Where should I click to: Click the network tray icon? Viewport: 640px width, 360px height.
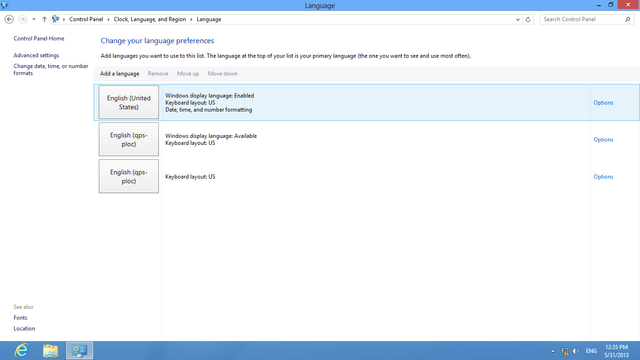564,351
